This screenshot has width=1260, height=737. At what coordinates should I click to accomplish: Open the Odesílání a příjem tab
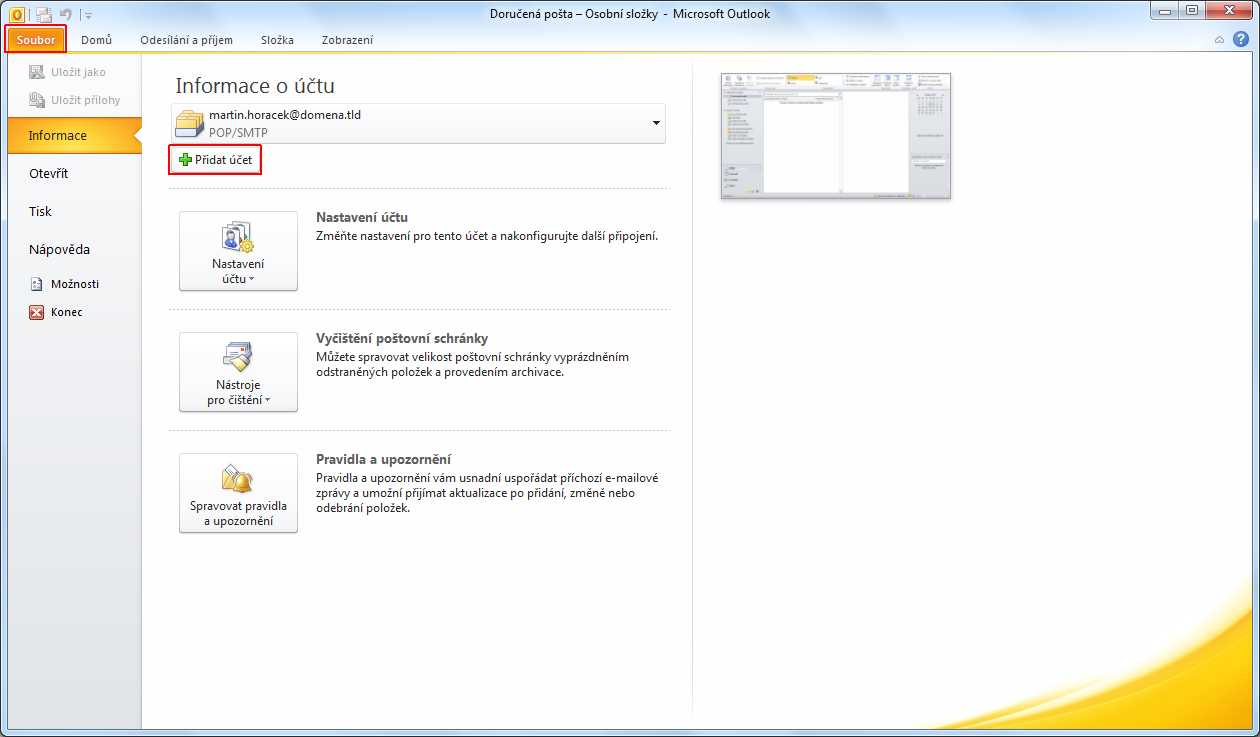[187, 40]
